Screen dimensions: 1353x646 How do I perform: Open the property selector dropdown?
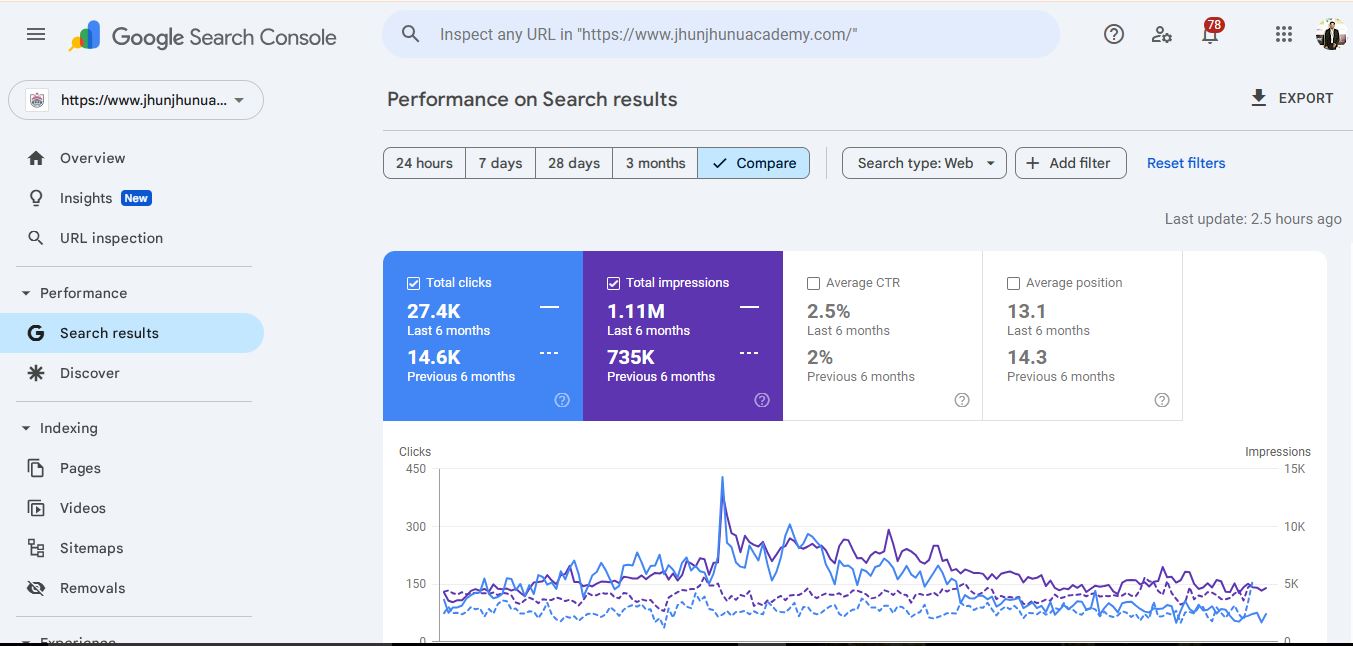[x=136, y=100]
